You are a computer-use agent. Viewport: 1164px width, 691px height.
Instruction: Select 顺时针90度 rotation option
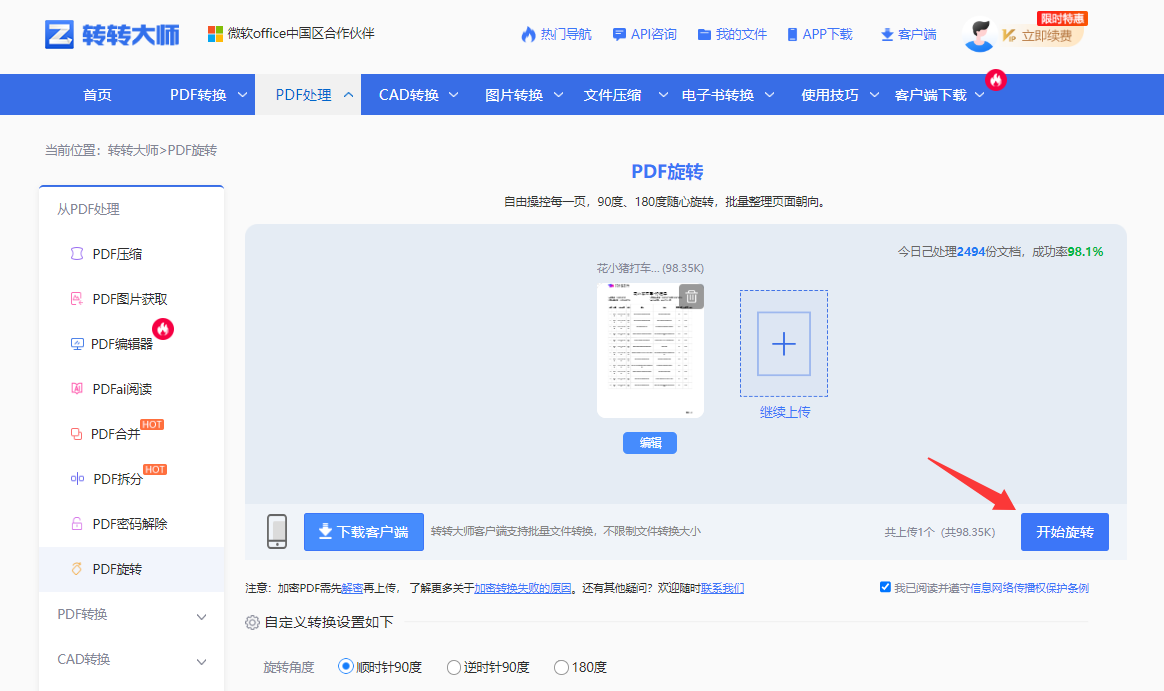click(345, 667)
